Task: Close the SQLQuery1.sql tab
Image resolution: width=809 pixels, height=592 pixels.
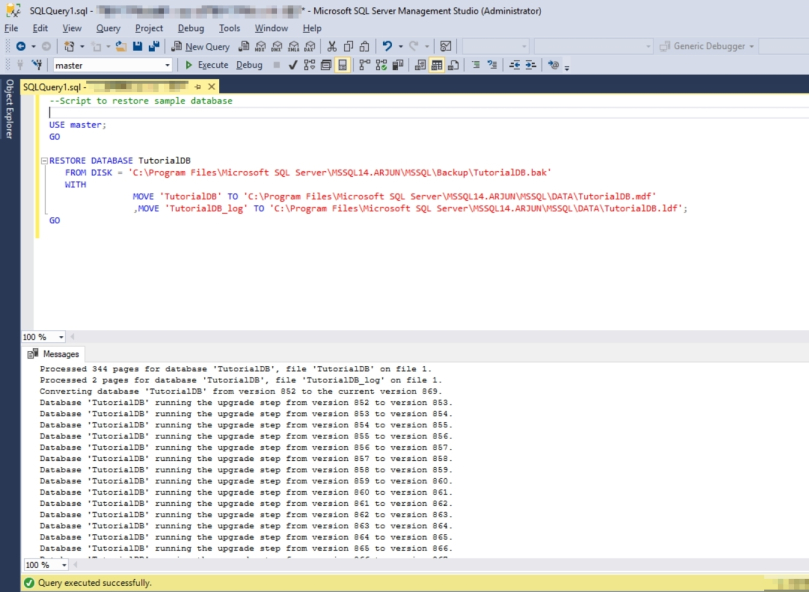Action: click(x=212, y=87)
